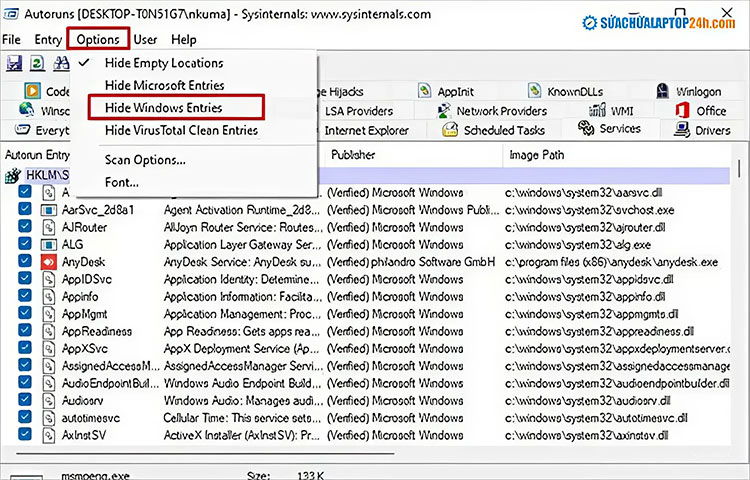This screenshot has width=750, height=480.
Task: Choose Hide Microsoft Entries
Action: point(165,86)
